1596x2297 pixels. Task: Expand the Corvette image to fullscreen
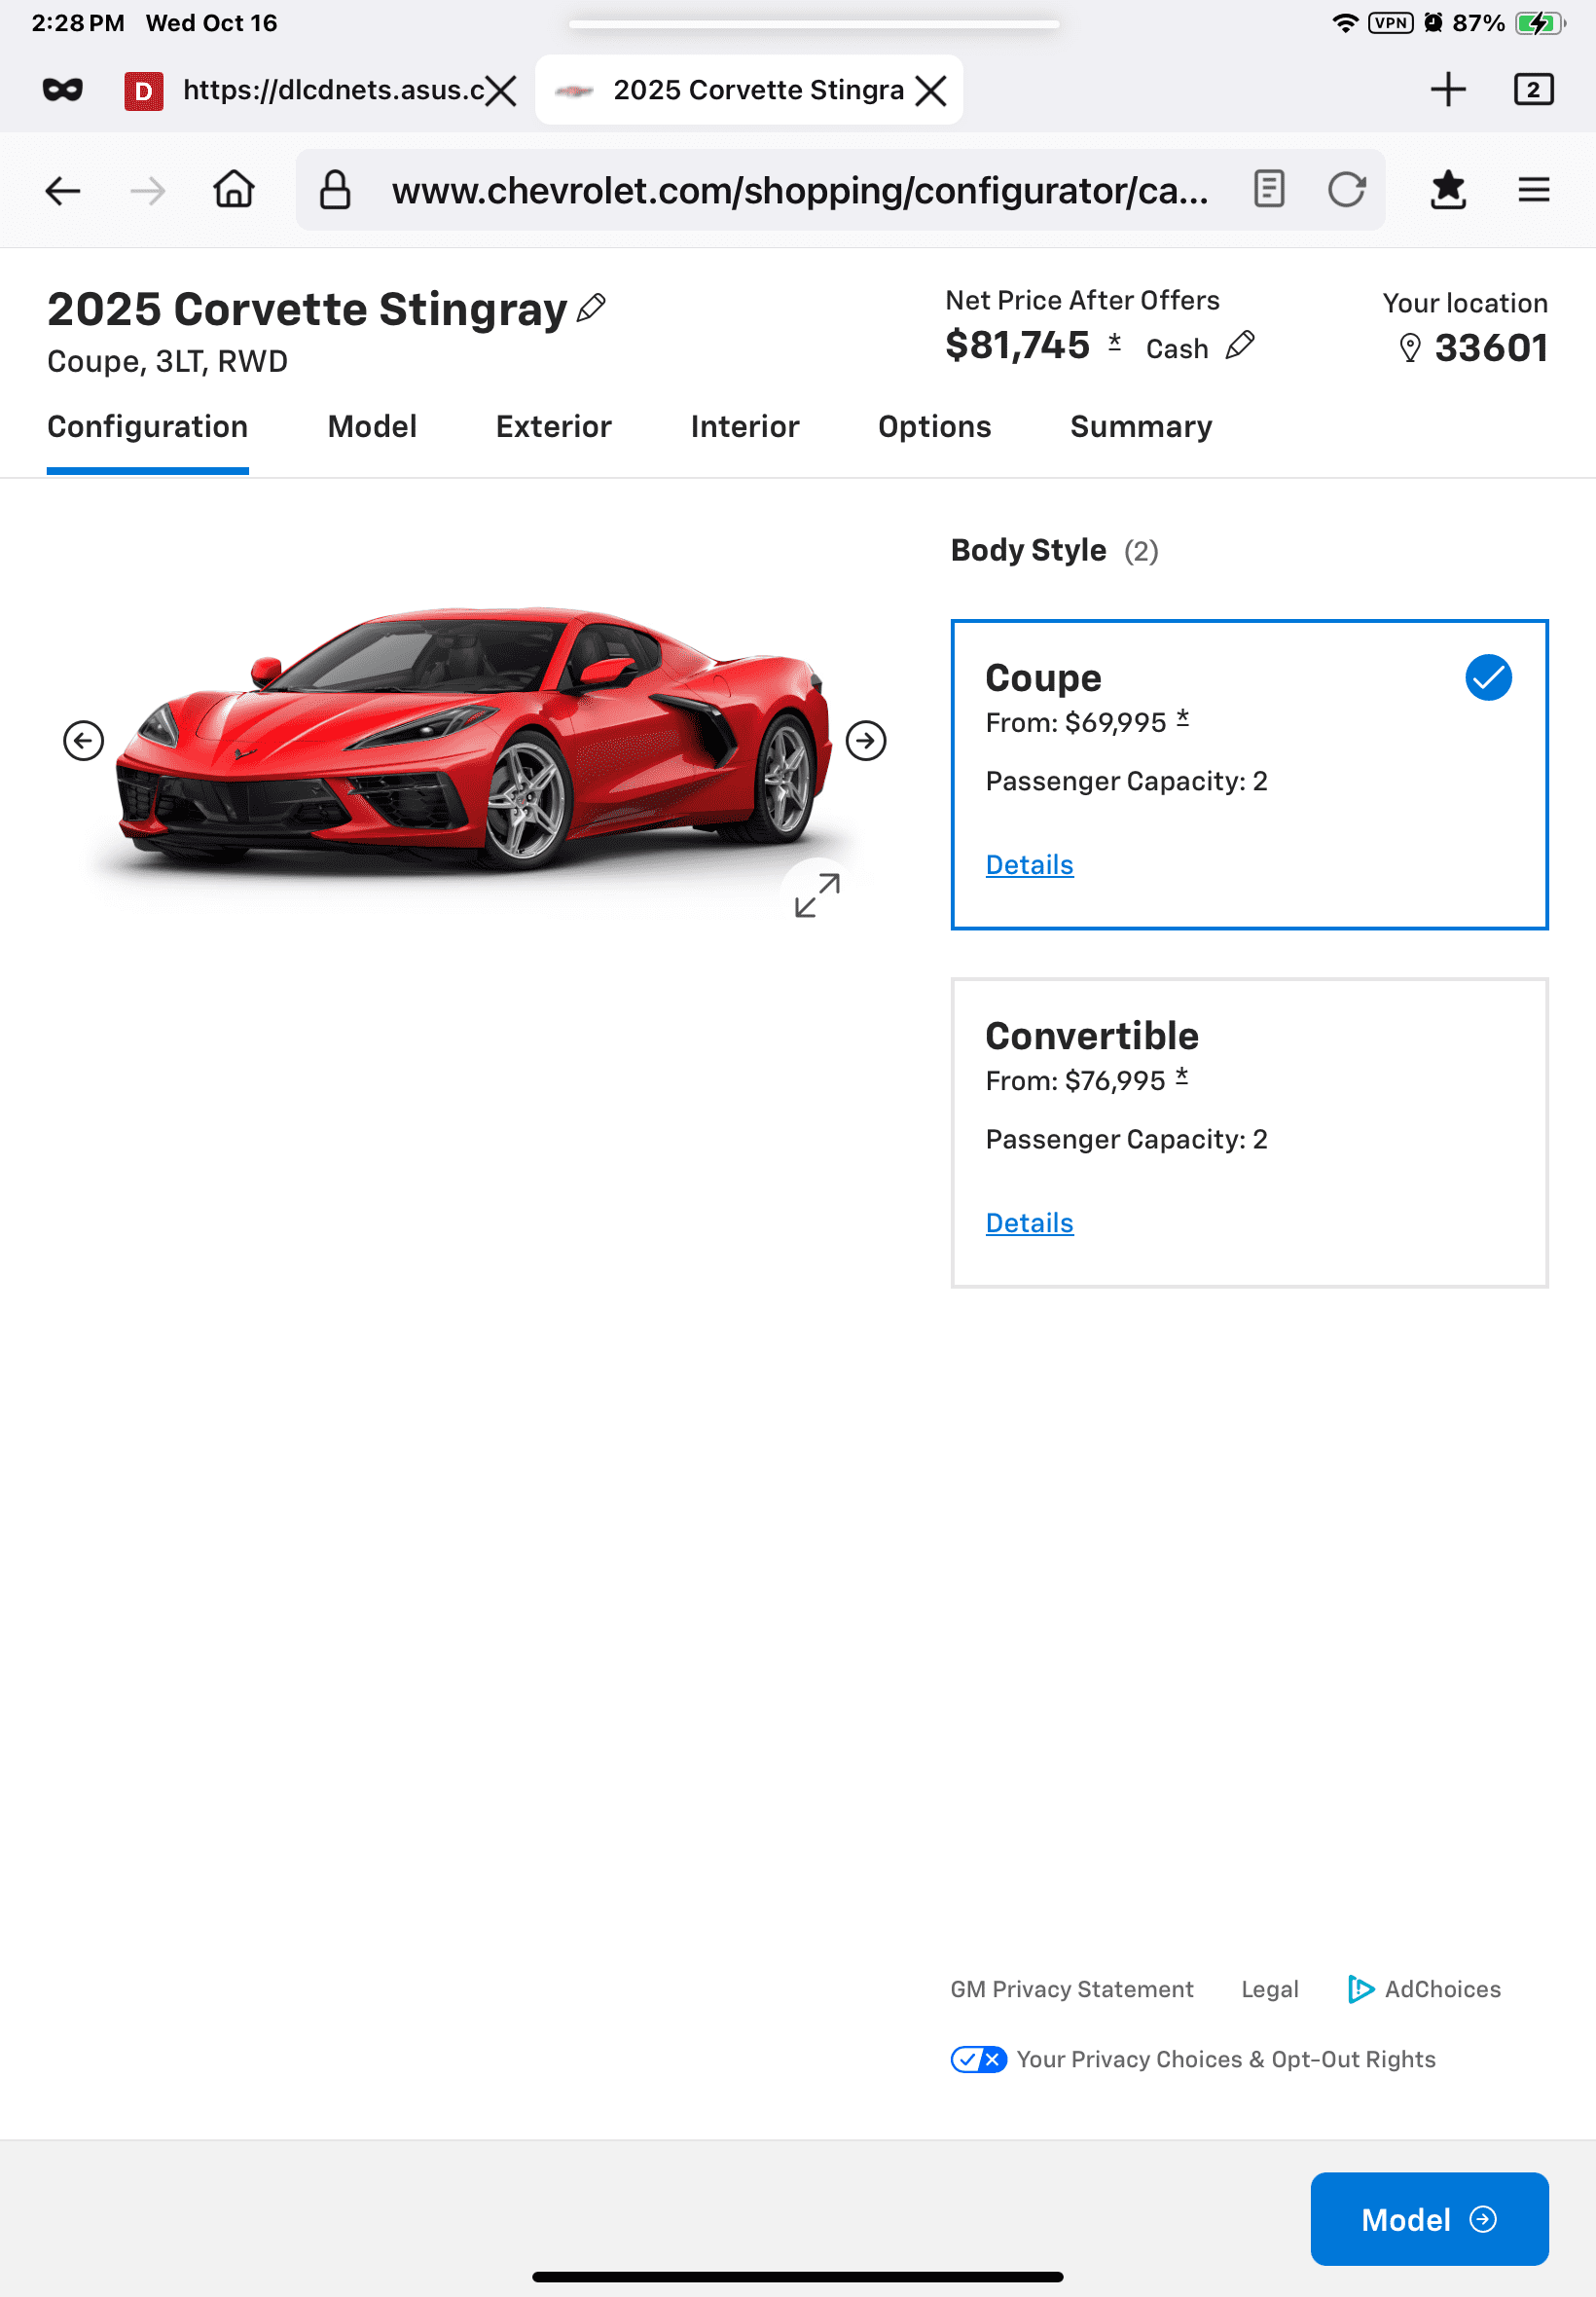pos(817,895)
